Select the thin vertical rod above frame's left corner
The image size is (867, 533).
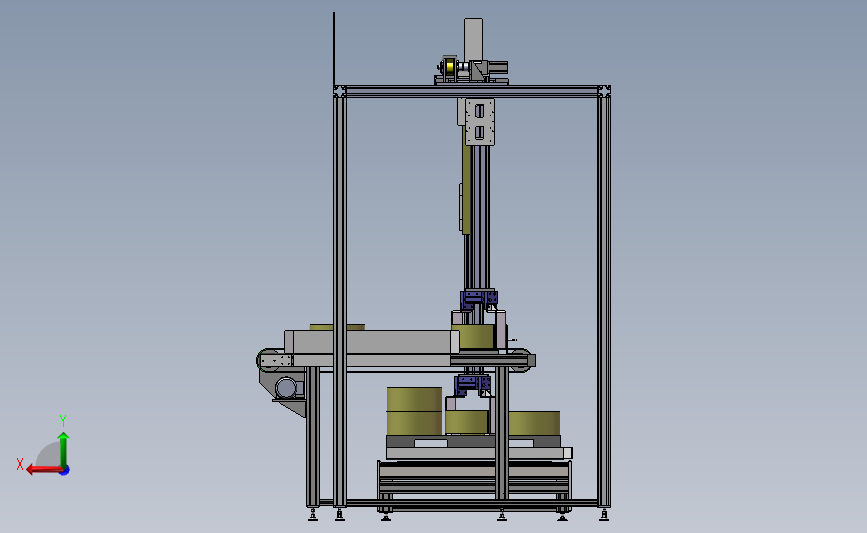tap(334, 48)
